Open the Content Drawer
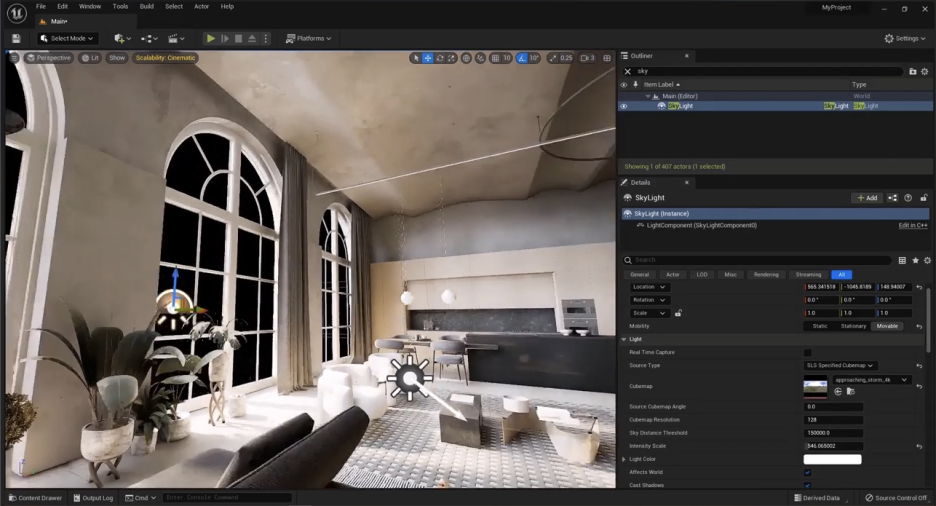This screenshot has height=506, width=936. coord(35,498)
